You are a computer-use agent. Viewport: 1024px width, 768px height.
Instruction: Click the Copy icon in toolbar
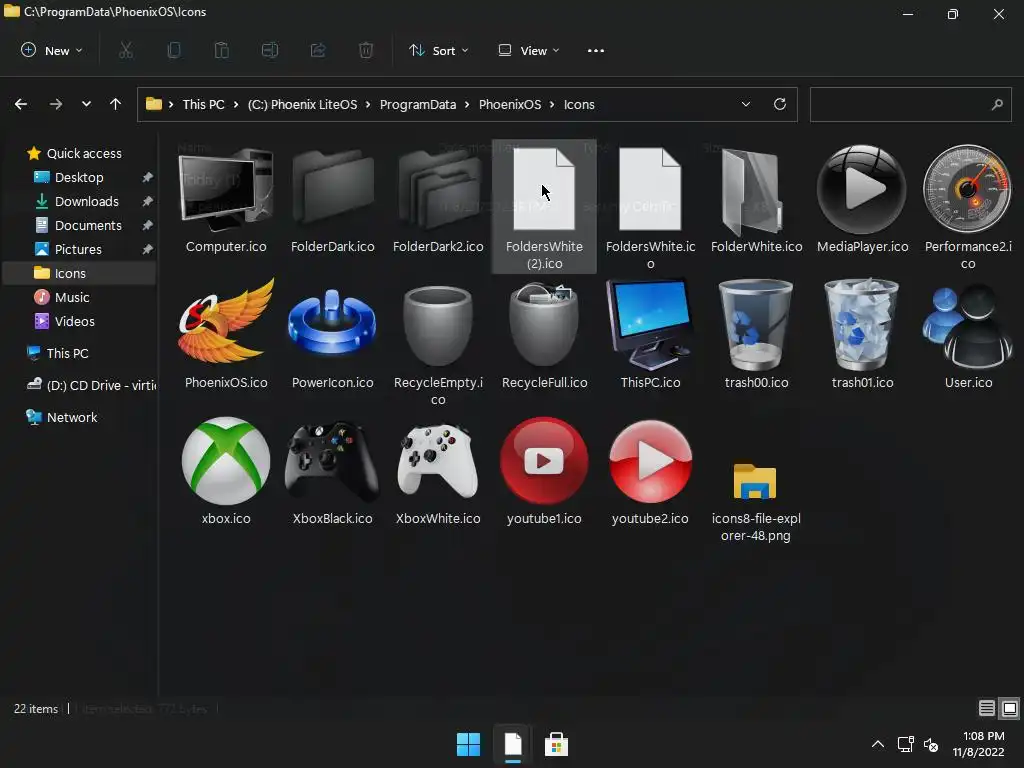point(174,50)
